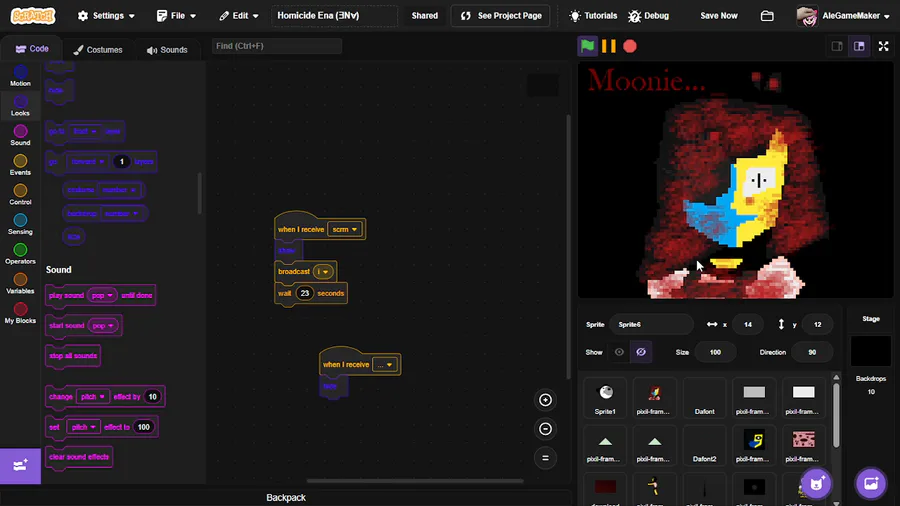Open the My Stuff folder icon
The width and height of the screenshot is (900, 506).
pos(767,15)
